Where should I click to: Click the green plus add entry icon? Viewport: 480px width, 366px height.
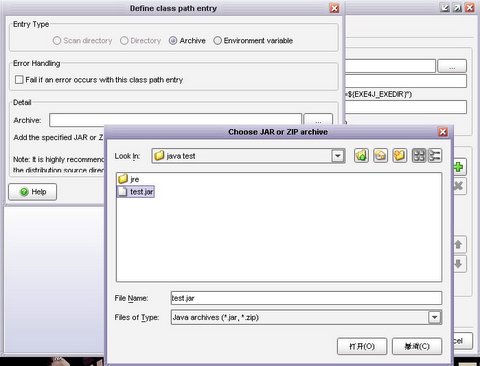tap(459, 167)
